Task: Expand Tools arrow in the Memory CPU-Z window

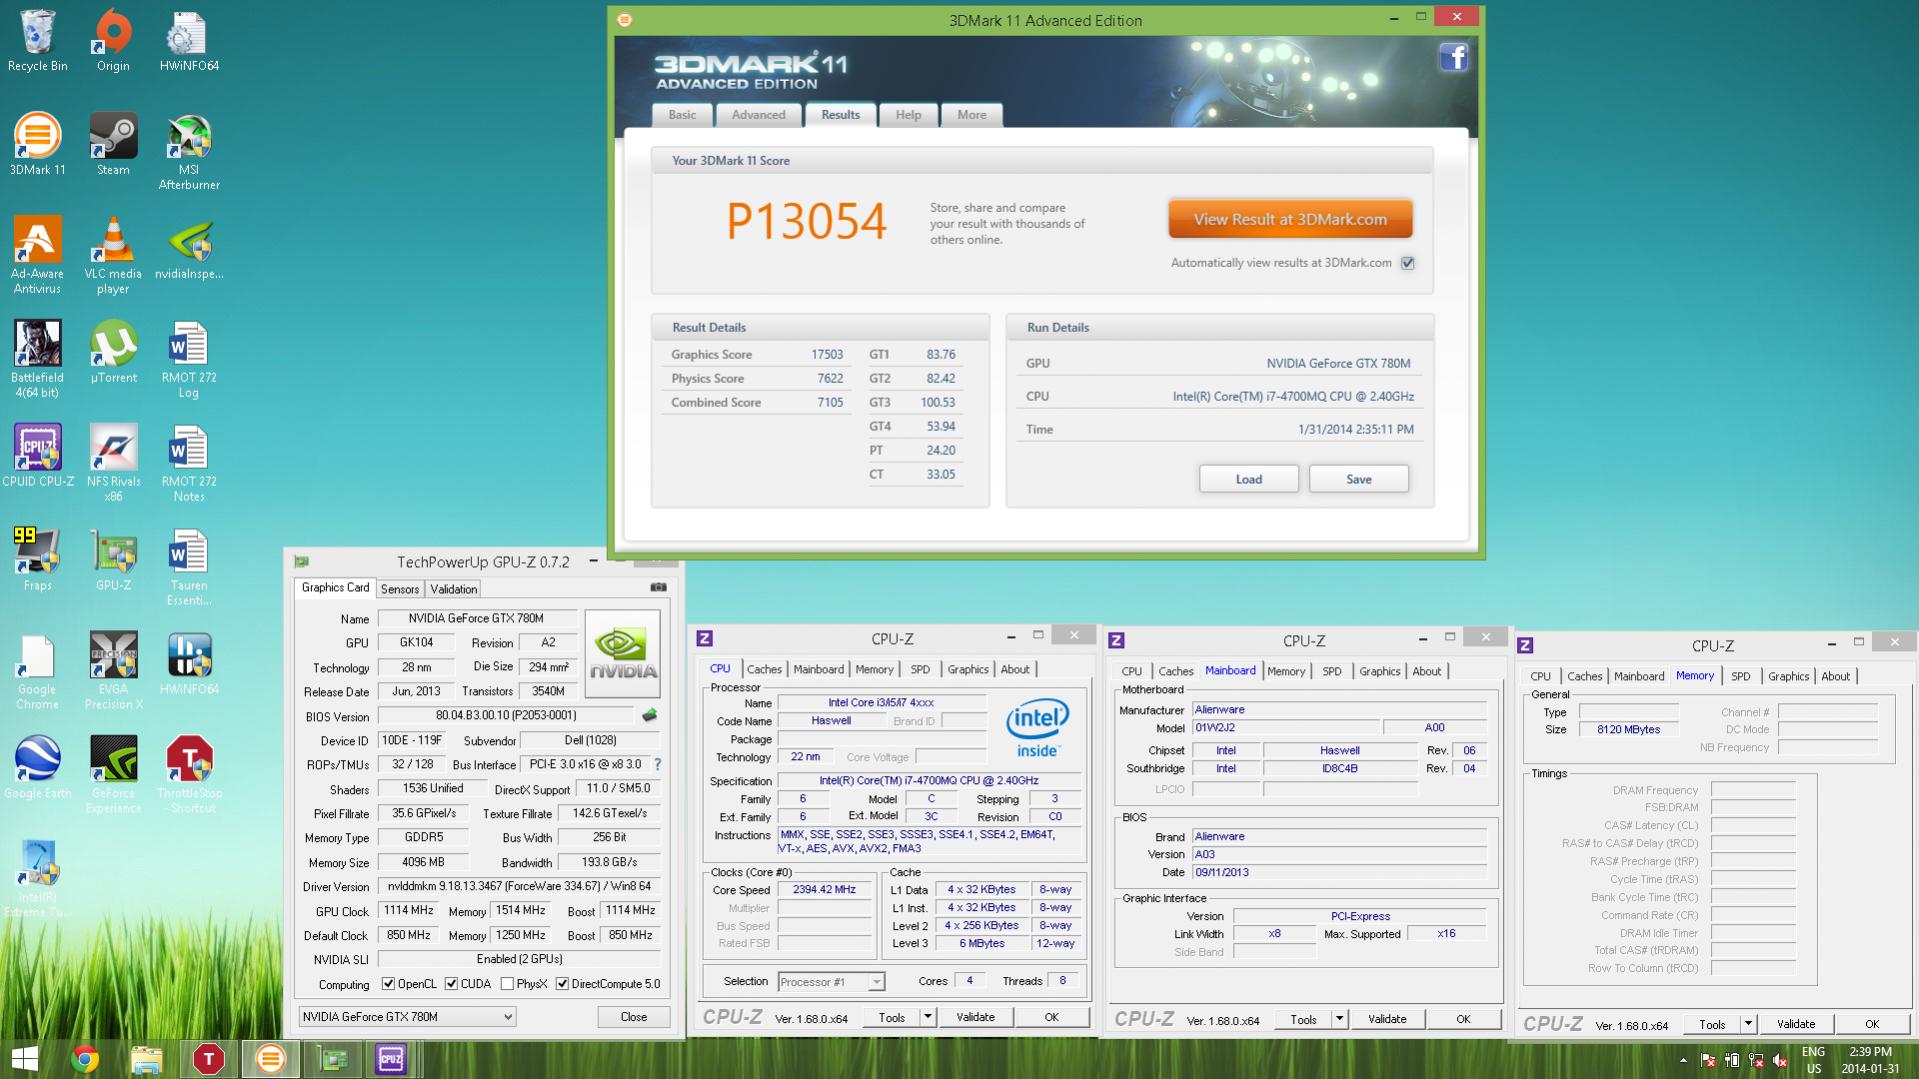Action: (1748, 1024)
